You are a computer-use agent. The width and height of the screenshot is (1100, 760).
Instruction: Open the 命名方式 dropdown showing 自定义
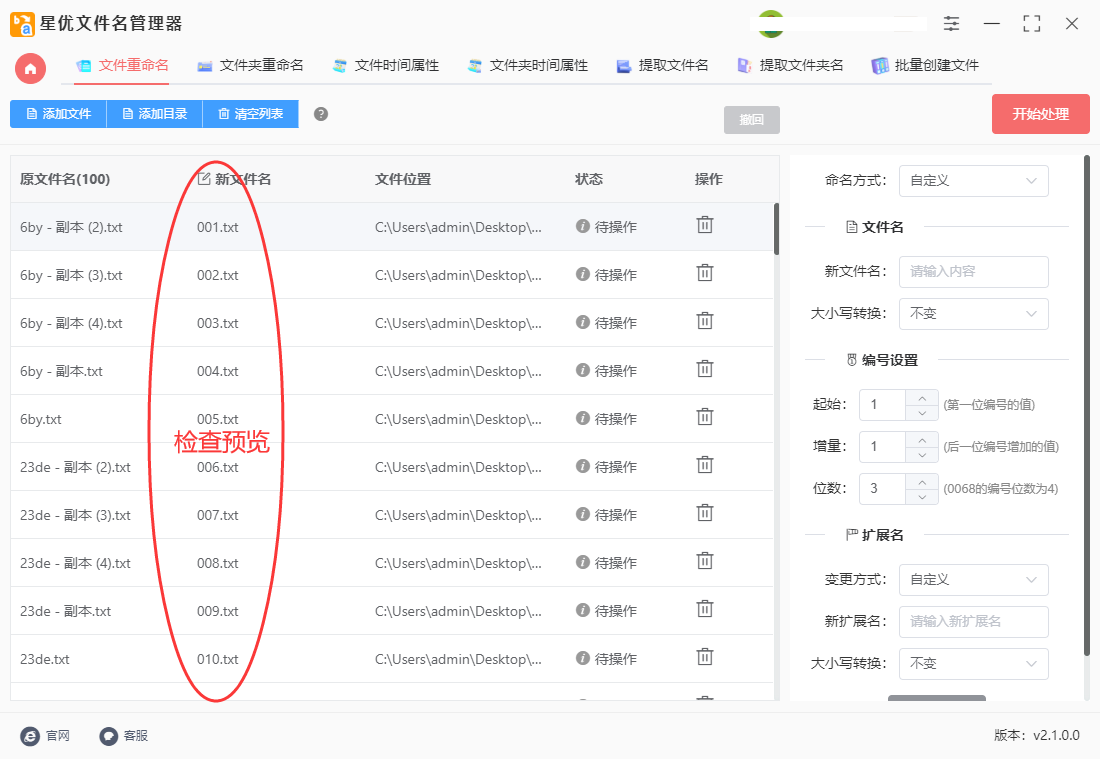(973, 181)
